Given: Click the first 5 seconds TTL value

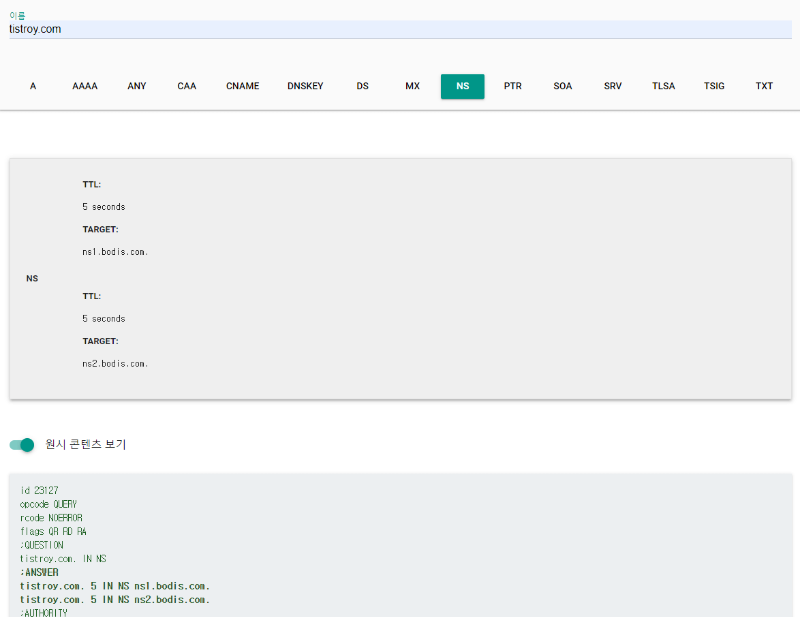Looking at the screenshot, I should click(104, 207).
